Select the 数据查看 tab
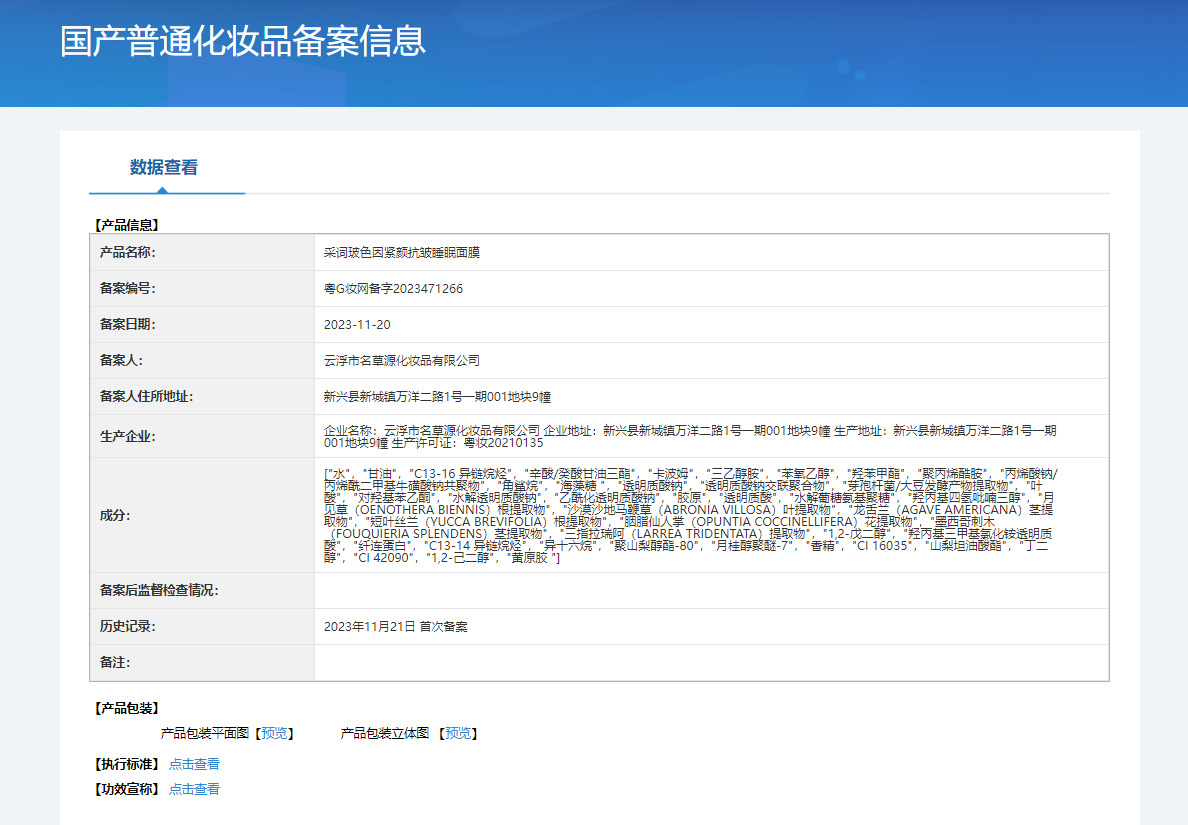Image resolution: width=1188 pixels, height=825 pixels. point(164,167)
